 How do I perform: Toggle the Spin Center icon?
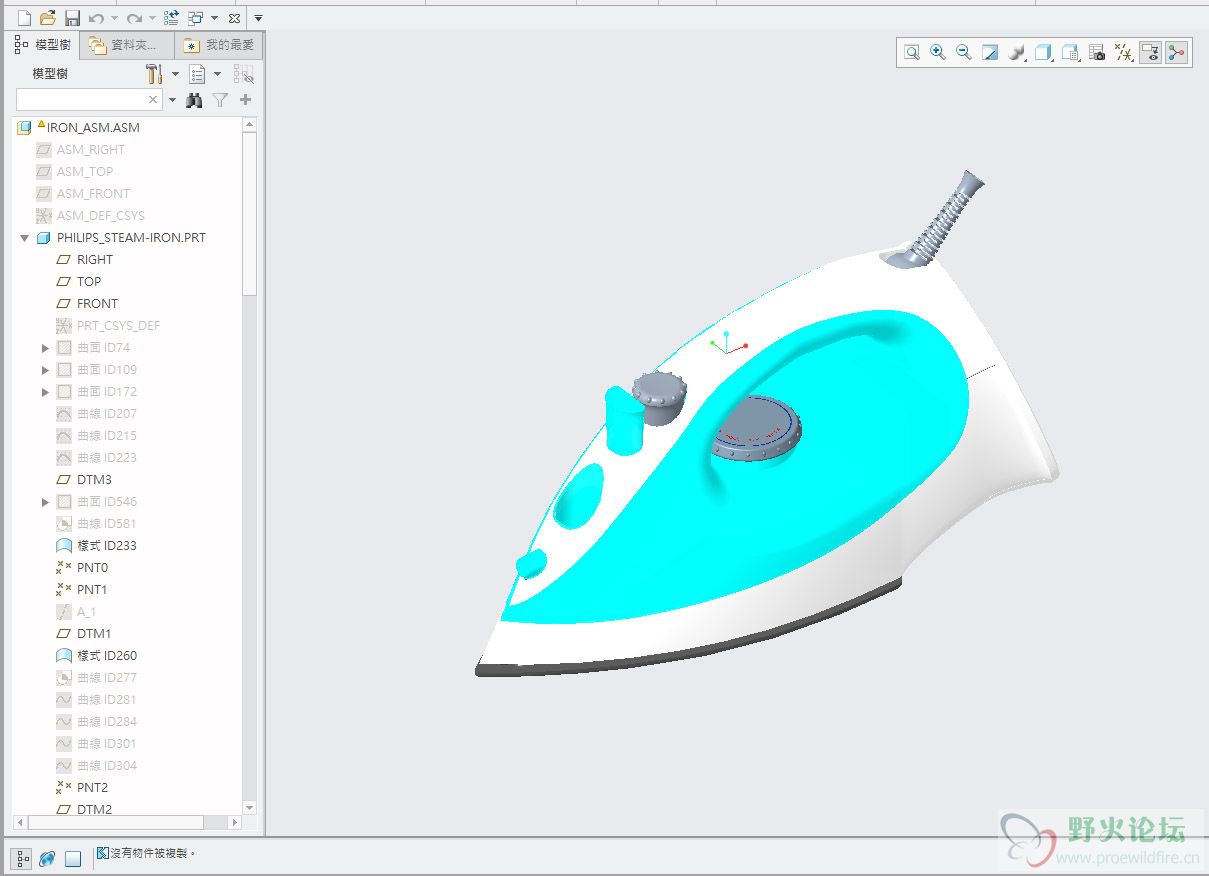[1177, 53]
